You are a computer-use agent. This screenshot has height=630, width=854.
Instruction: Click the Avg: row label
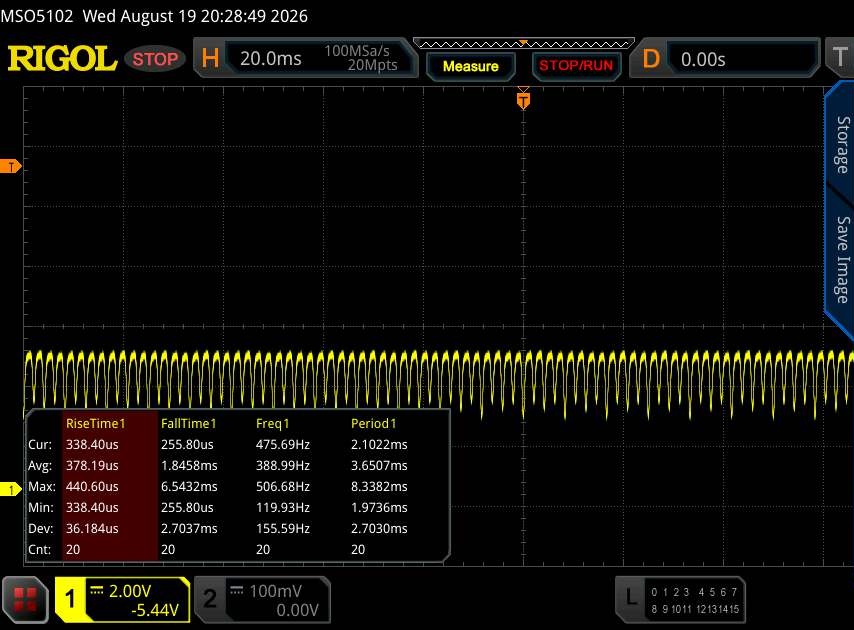pos(40,466)
